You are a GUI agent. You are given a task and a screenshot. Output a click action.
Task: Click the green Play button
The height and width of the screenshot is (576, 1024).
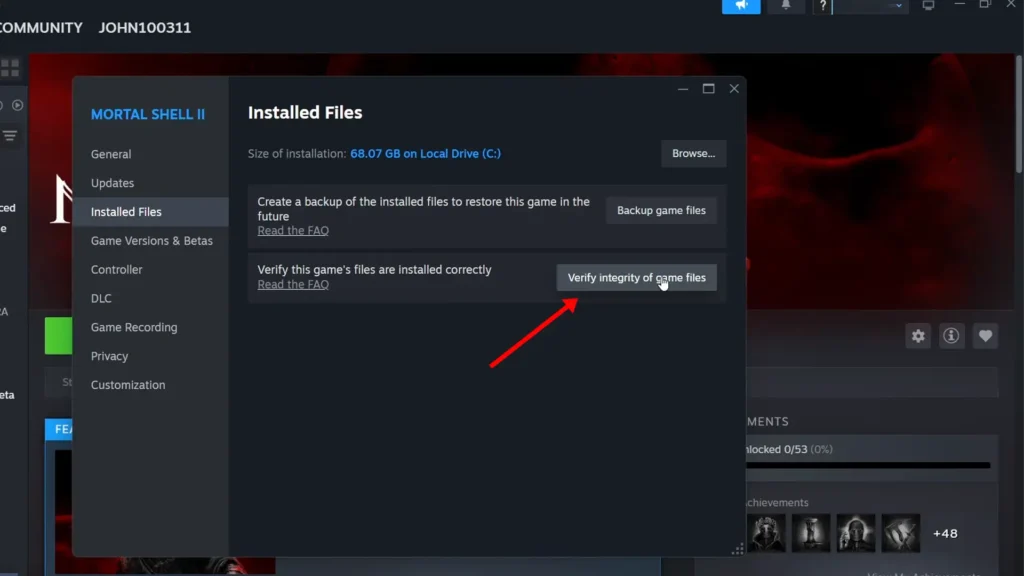pos(58,336)
